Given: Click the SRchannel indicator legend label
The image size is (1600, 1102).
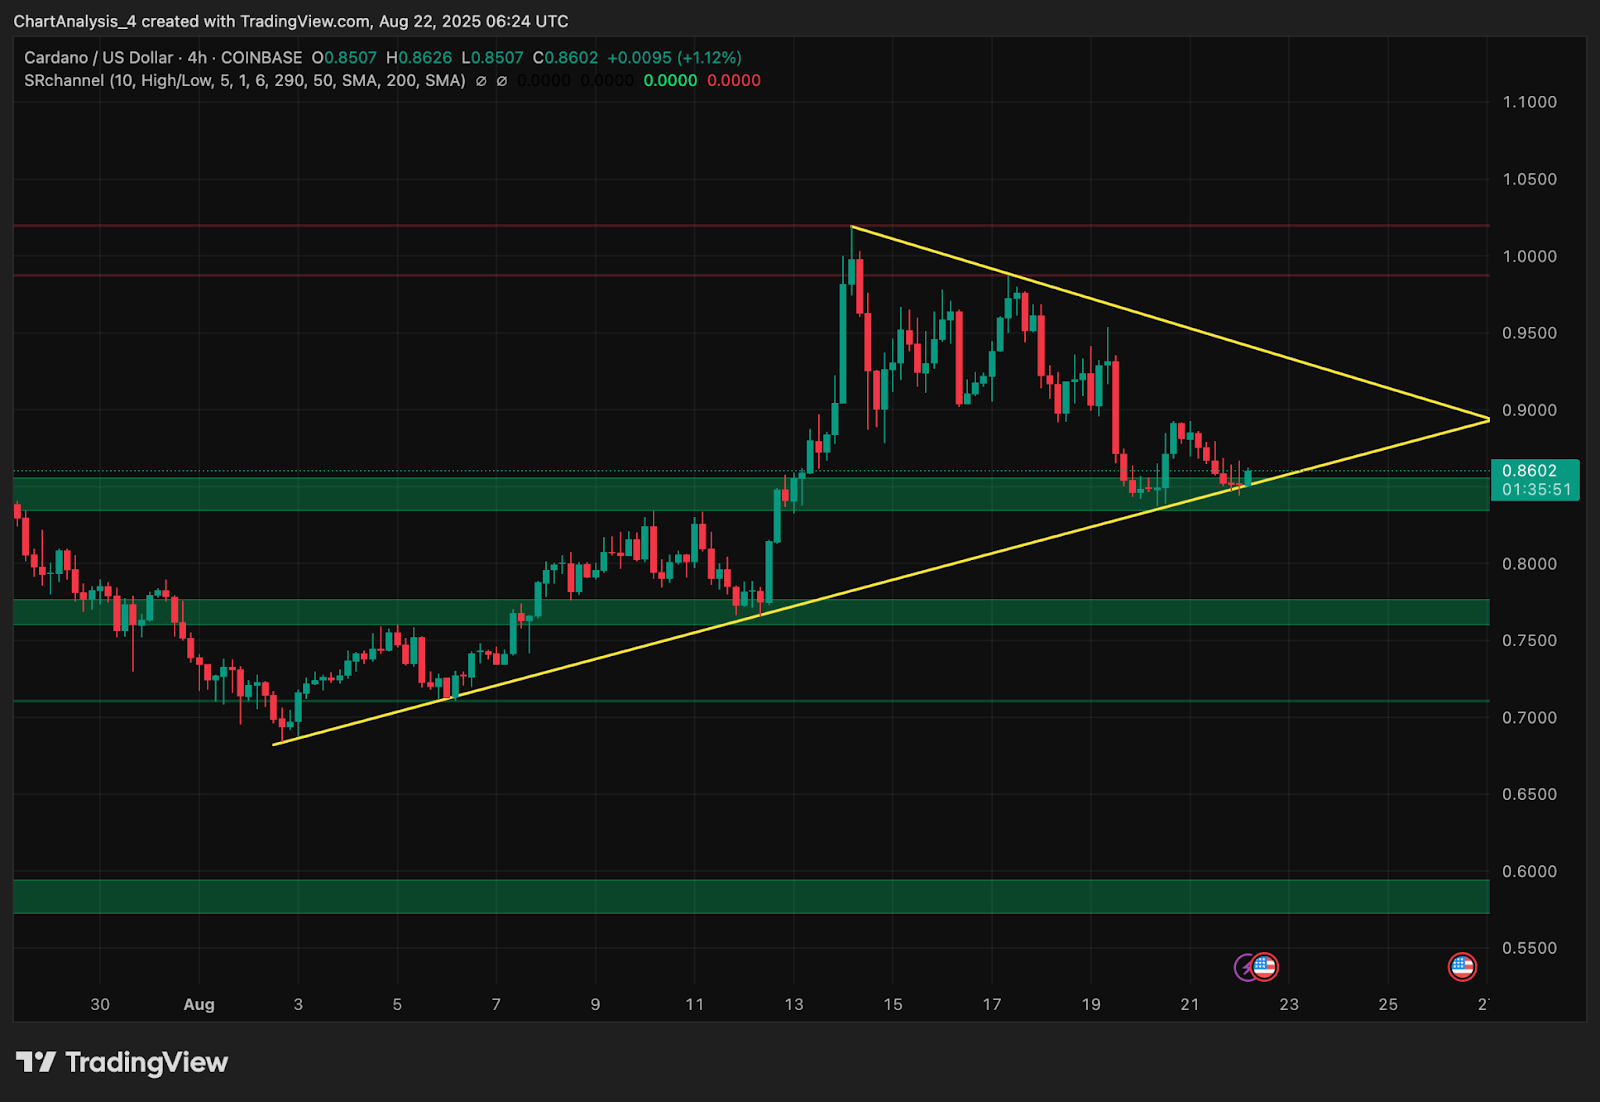Looking at the screenshot, I should 244,81.
